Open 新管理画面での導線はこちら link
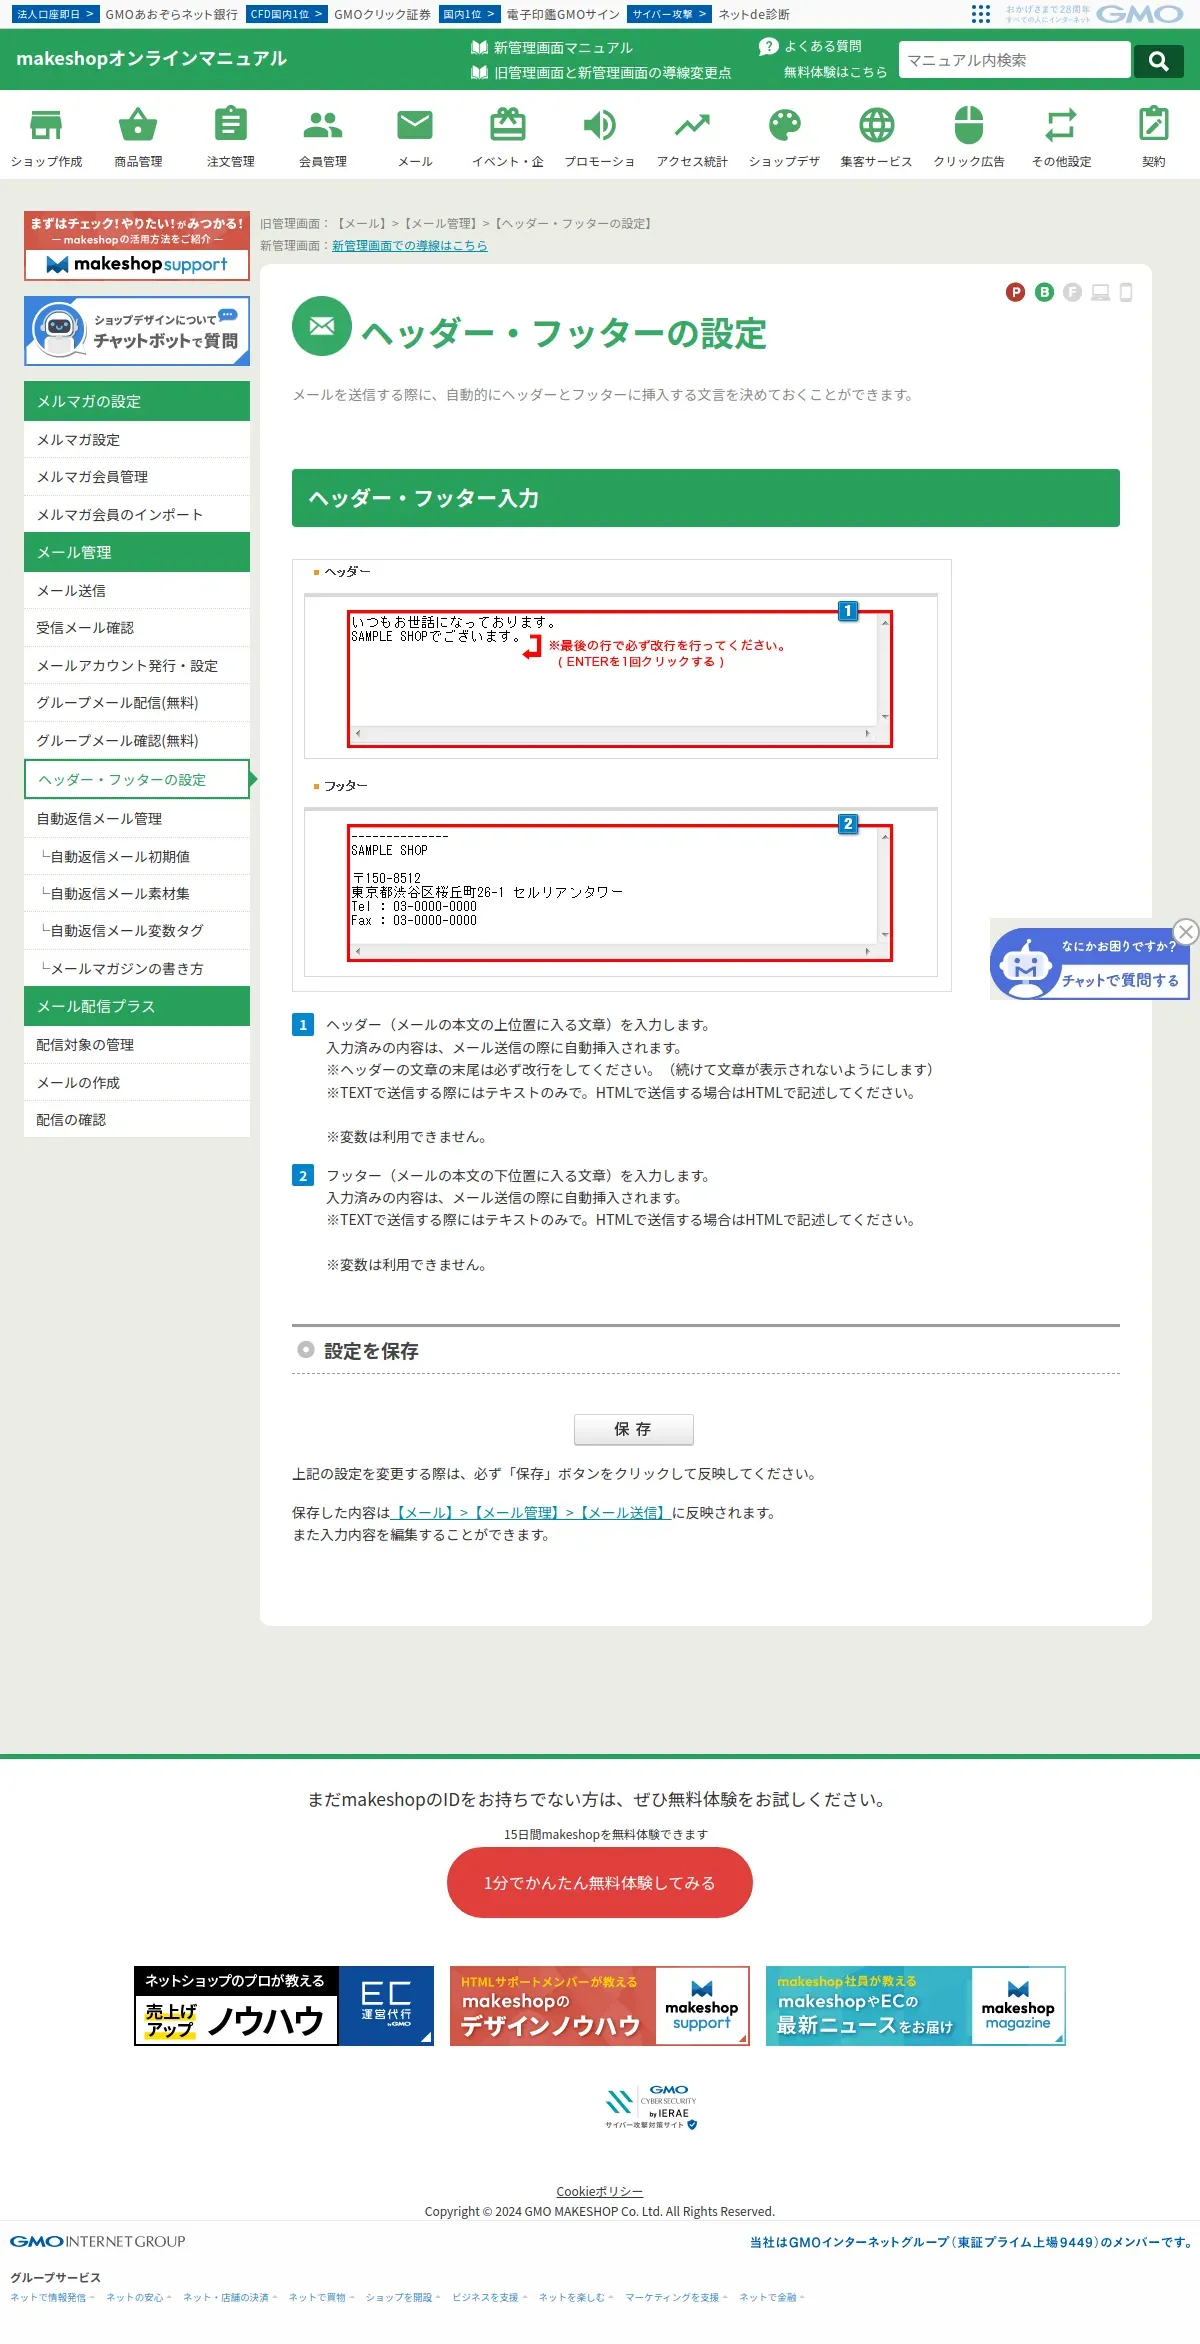1200x2344 pixels. [410, 245]
